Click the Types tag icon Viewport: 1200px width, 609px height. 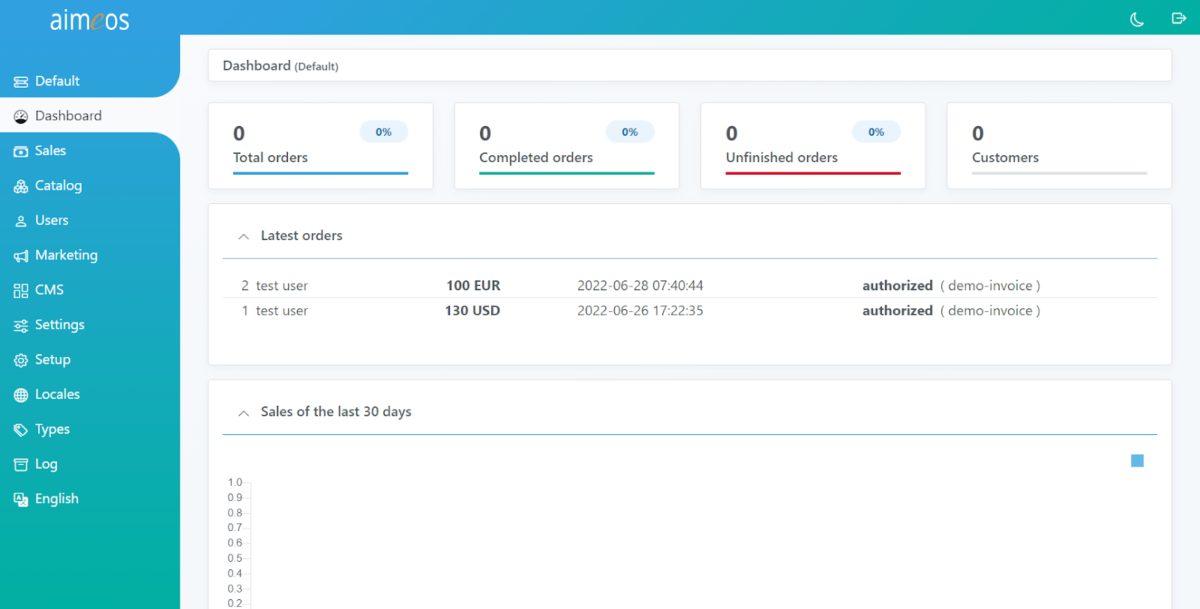(x=21, y=430)
